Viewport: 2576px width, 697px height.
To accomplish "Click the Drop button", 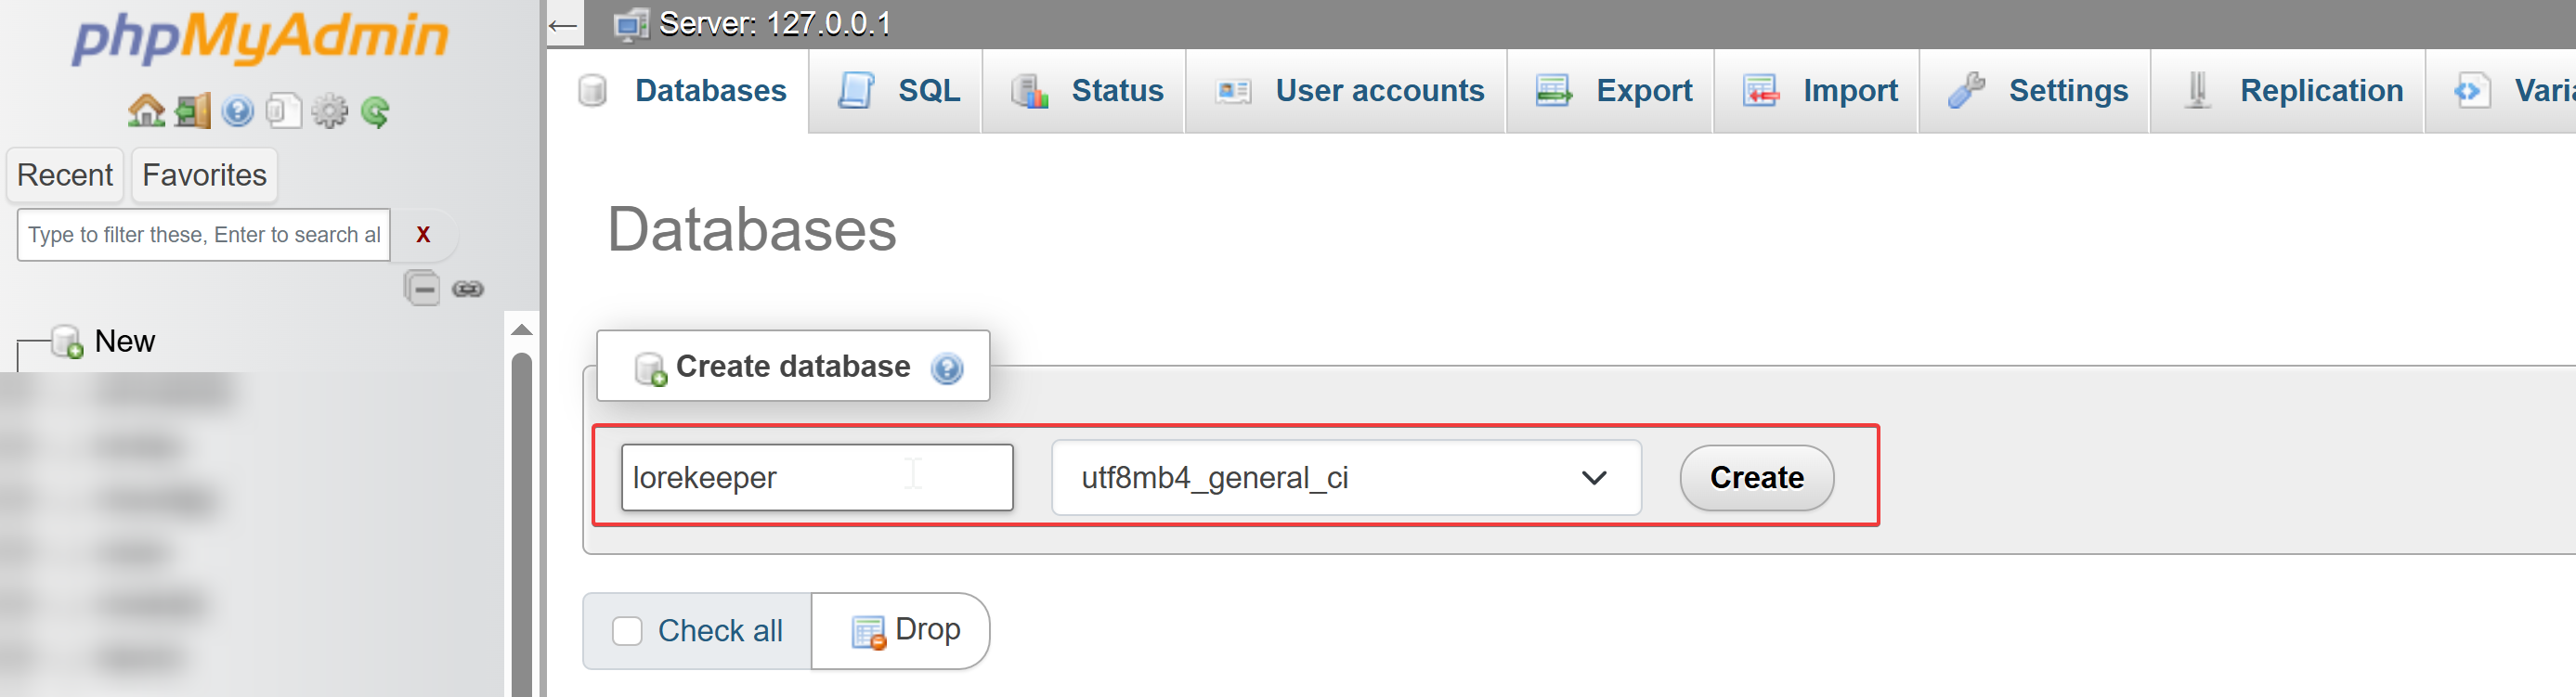I will click(905, 630).
